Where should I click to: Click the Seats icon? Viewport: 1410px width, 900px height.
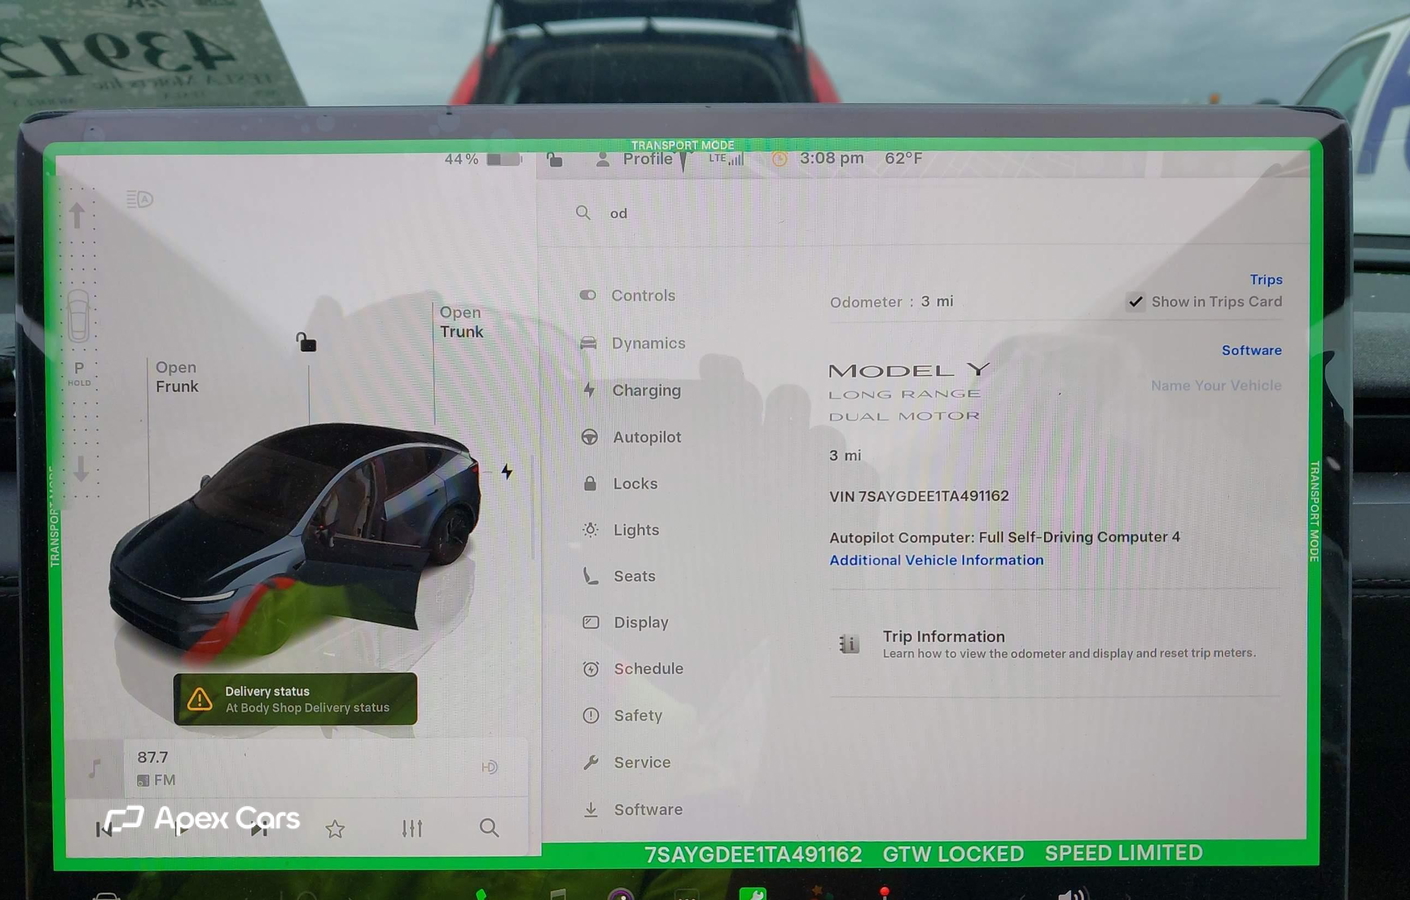click(x=590, y=576)
